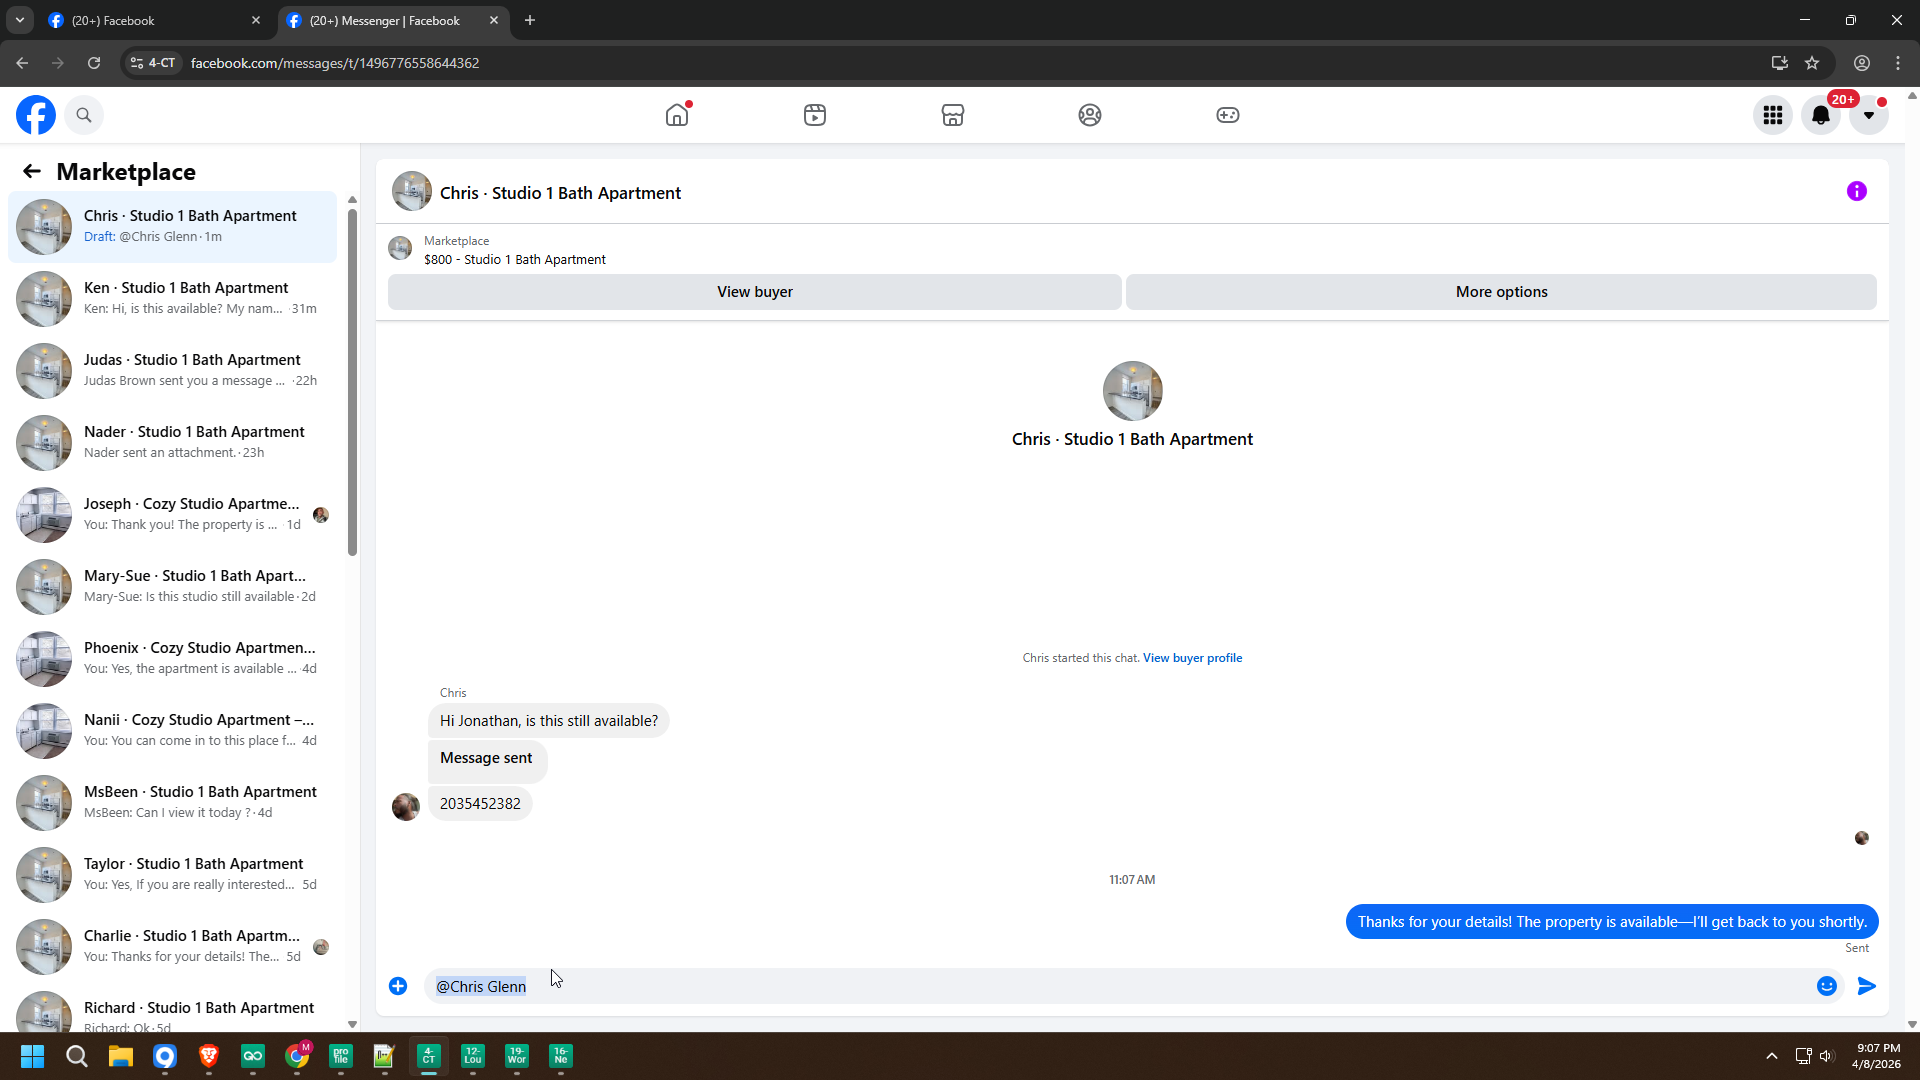Open the Facebook menu grid
The width and height of the screenshot is (1920, 1080).
click(1773, 115)
